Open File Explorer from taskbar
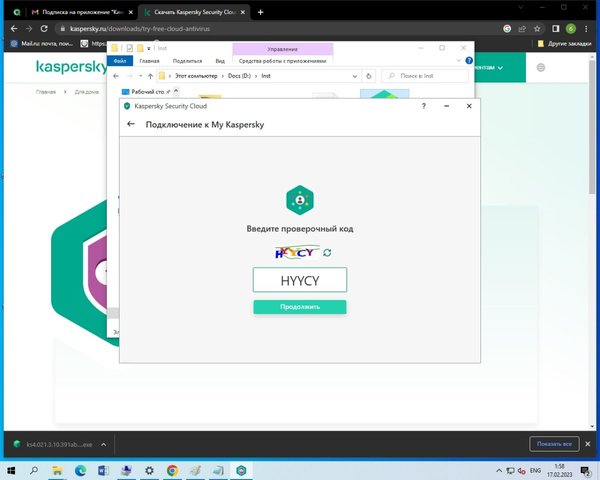Image resolution: width=600 pixels, height=480 pixels. point(57,470)
